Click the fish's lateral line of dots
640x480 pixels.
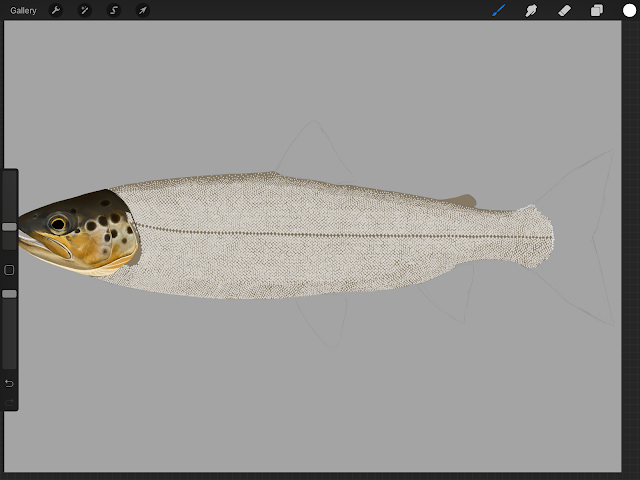(345, 234)
